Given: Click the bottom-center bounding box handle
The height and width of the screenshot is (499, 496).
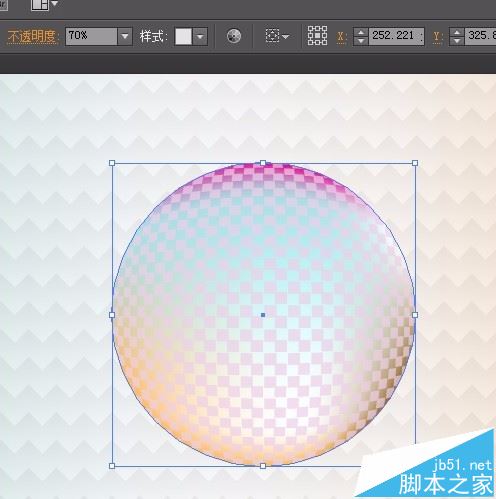Looking at the screenshot, I should [263, 466].
